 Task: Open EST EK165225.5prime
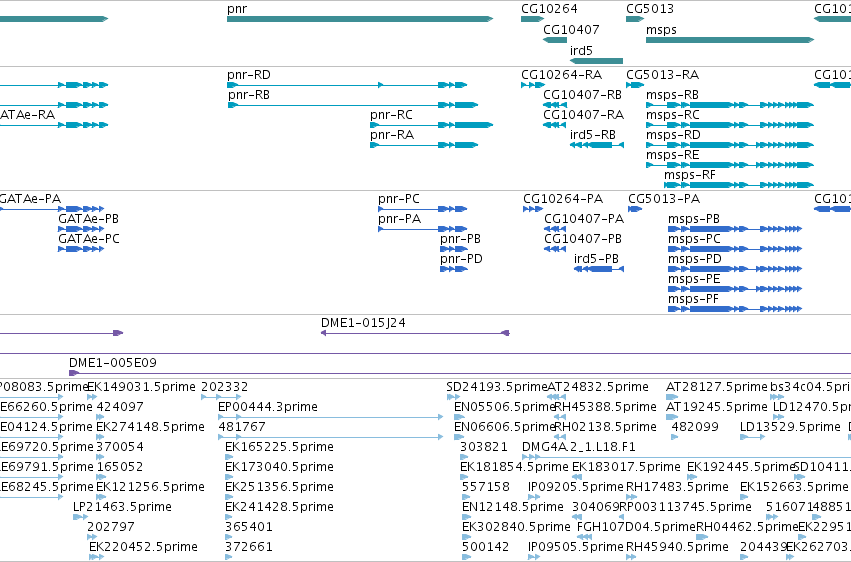(x=228, y=457)
